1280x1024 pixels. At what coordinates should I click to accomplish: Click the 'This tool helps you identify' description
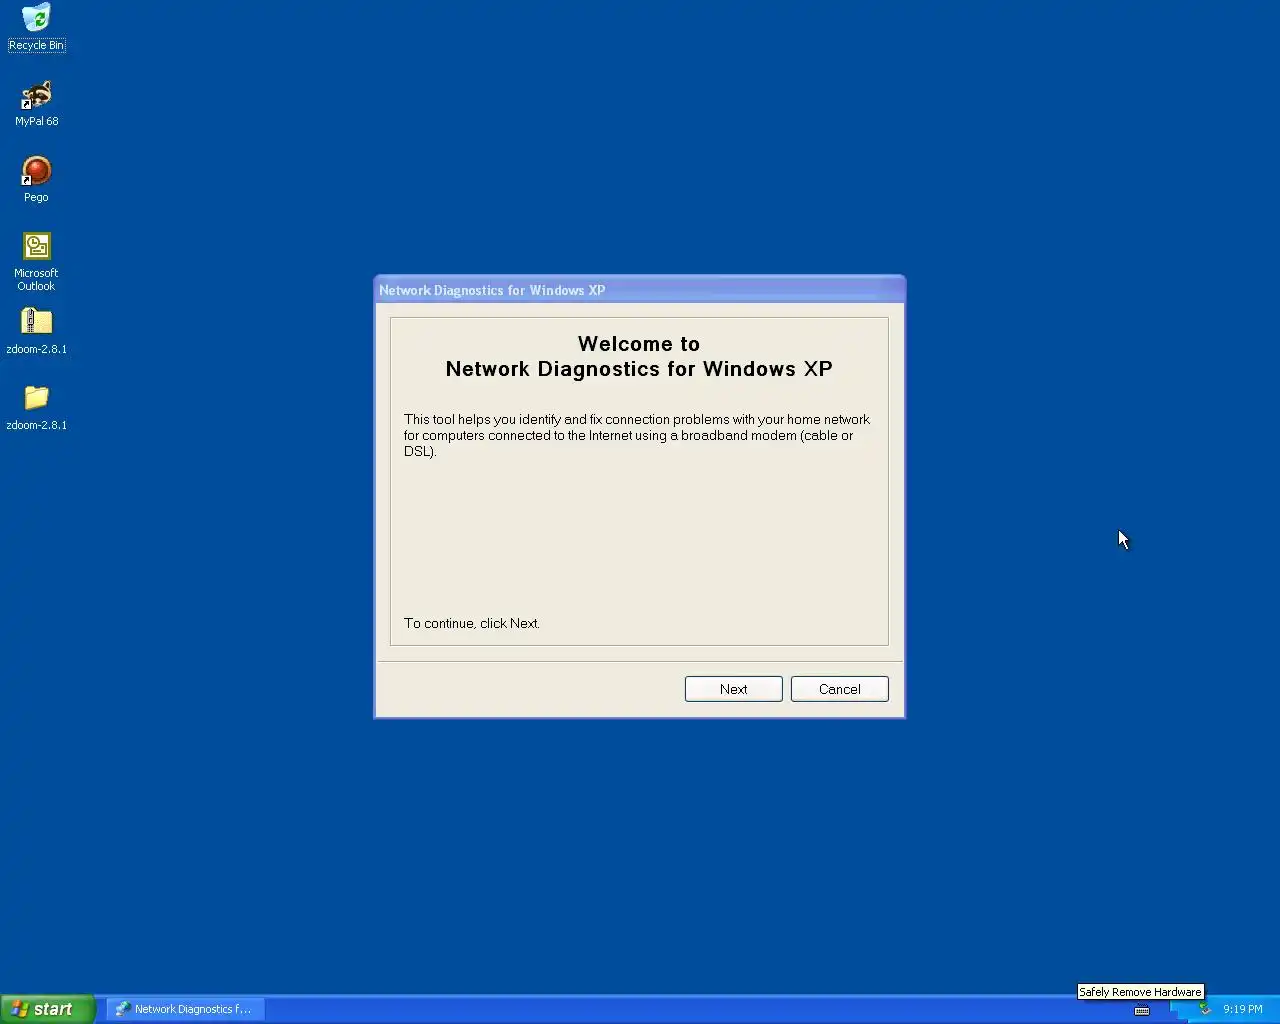click(x=637, y=435)
